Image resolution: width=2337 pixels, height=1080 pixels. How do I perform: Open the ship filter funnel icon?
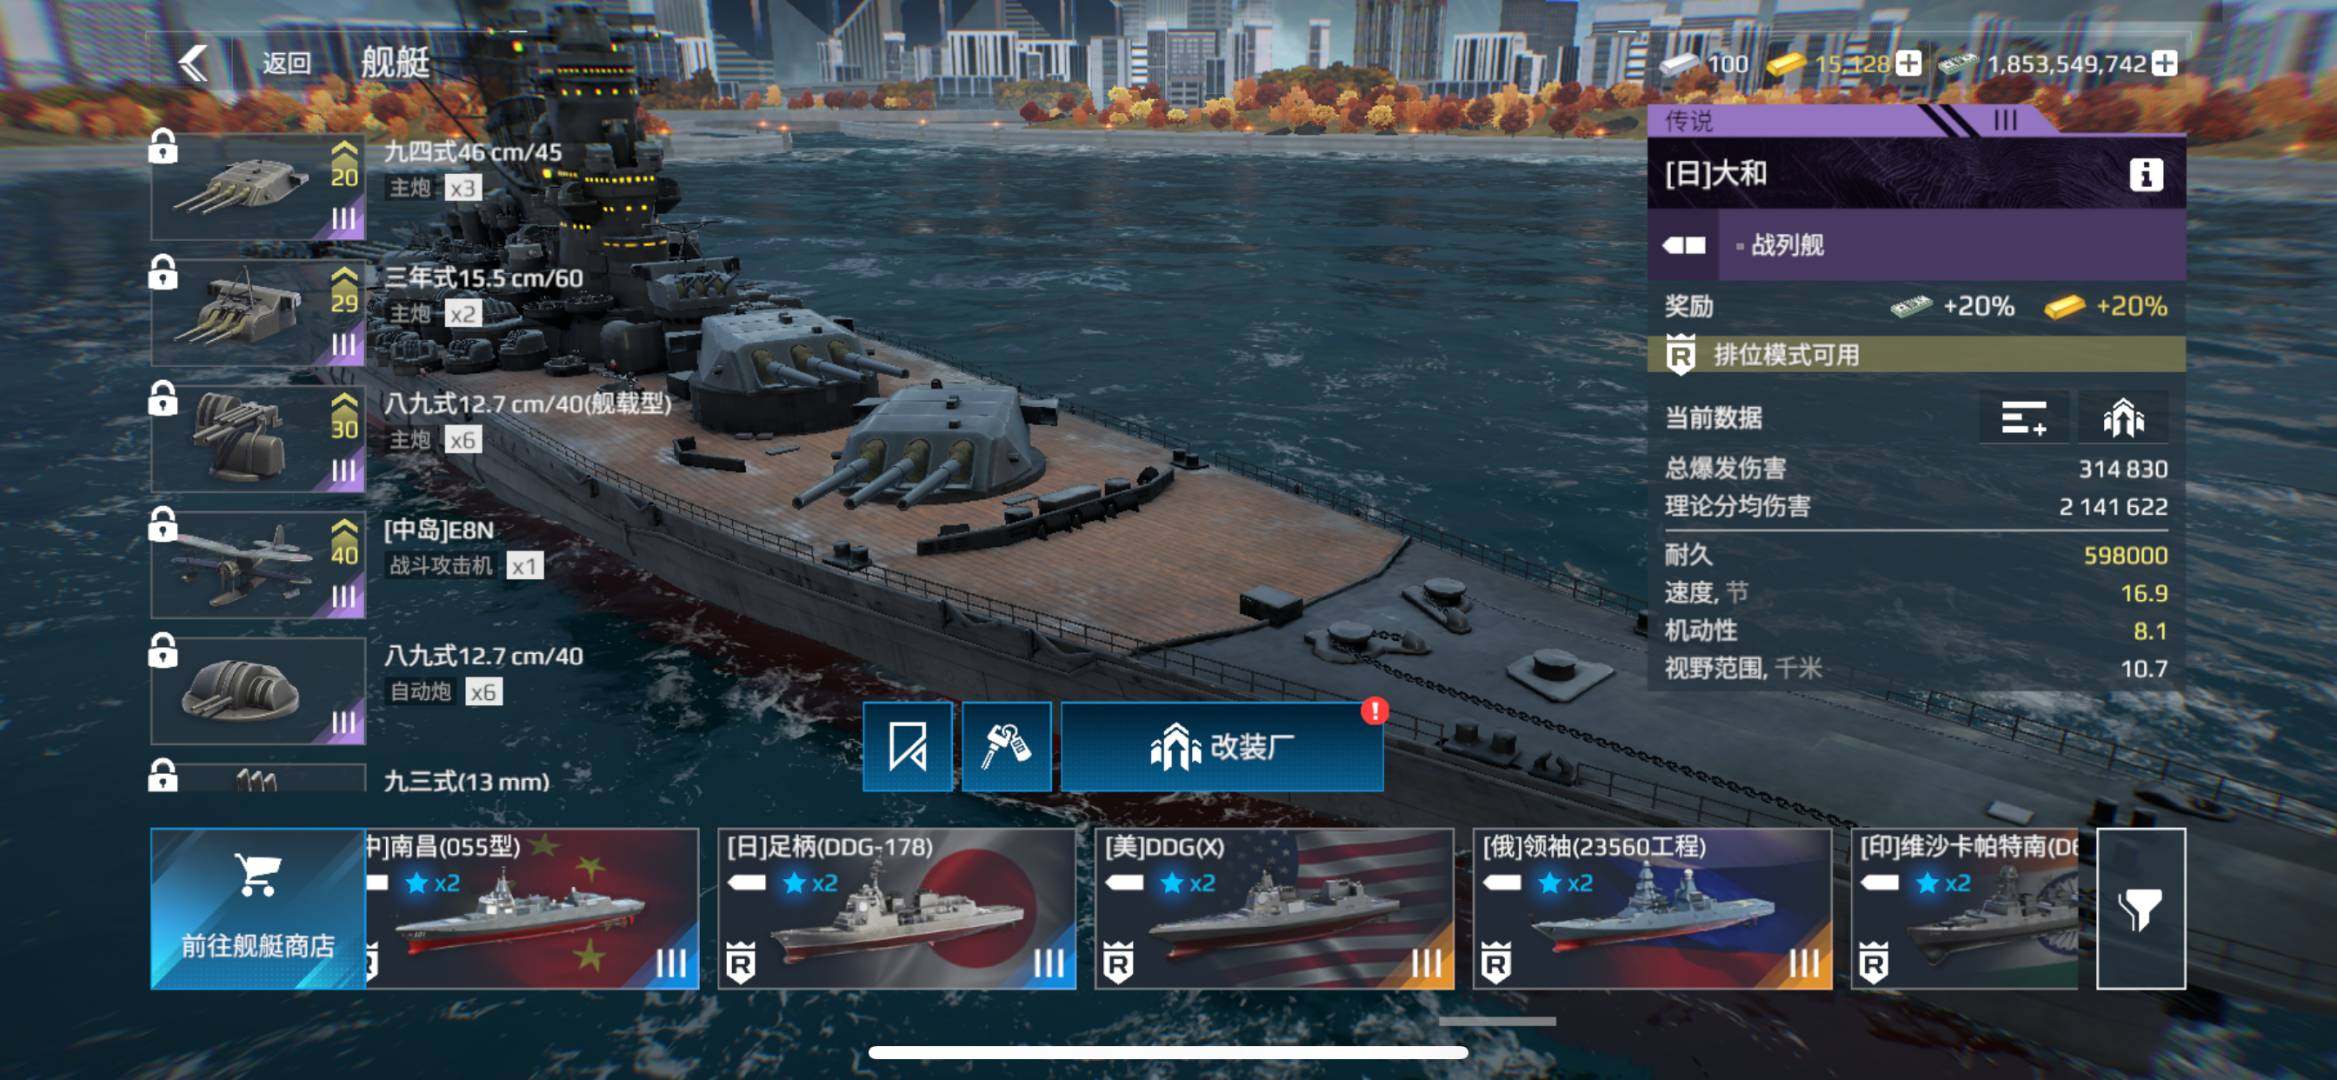pyautogui.click(x=2140, y=908)
